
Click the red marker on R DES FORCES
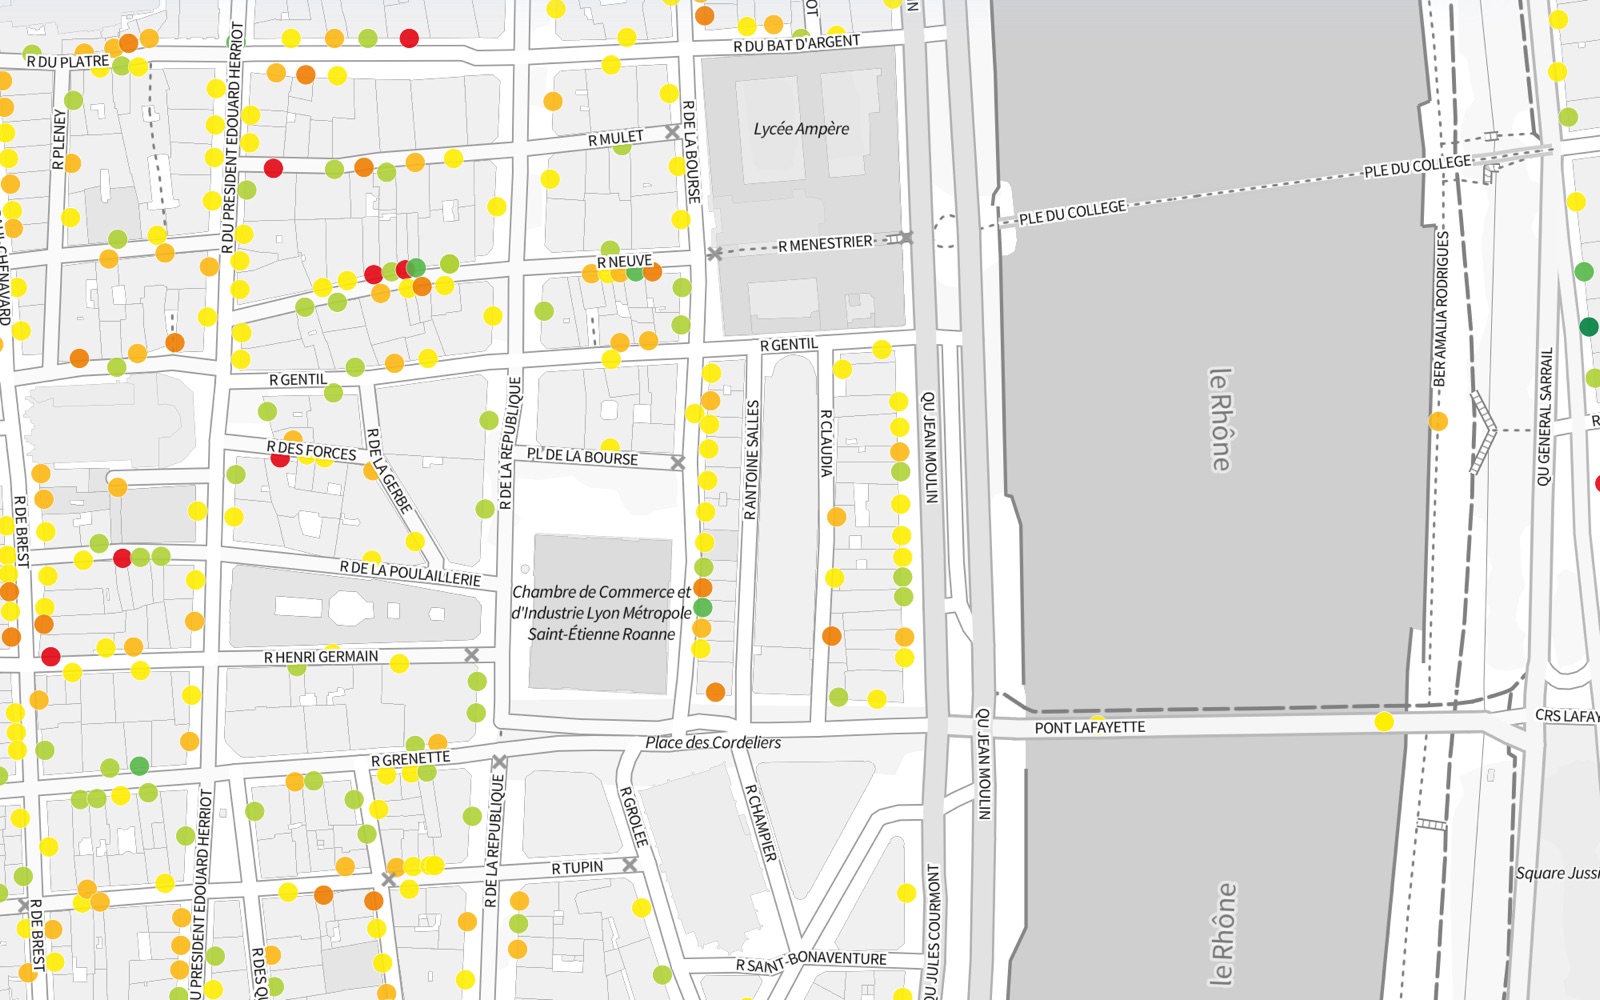[281, 458]
